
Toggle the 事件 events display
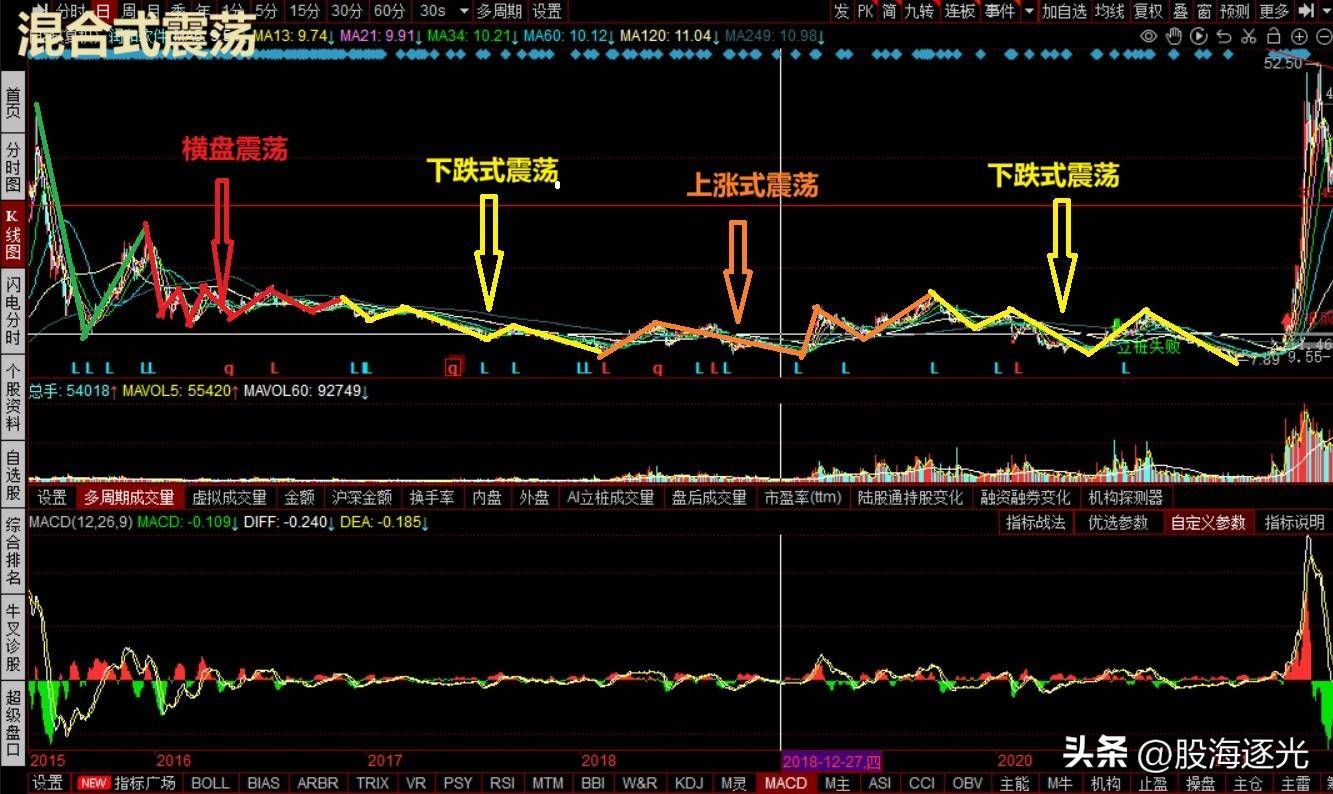click(1000, 11)
